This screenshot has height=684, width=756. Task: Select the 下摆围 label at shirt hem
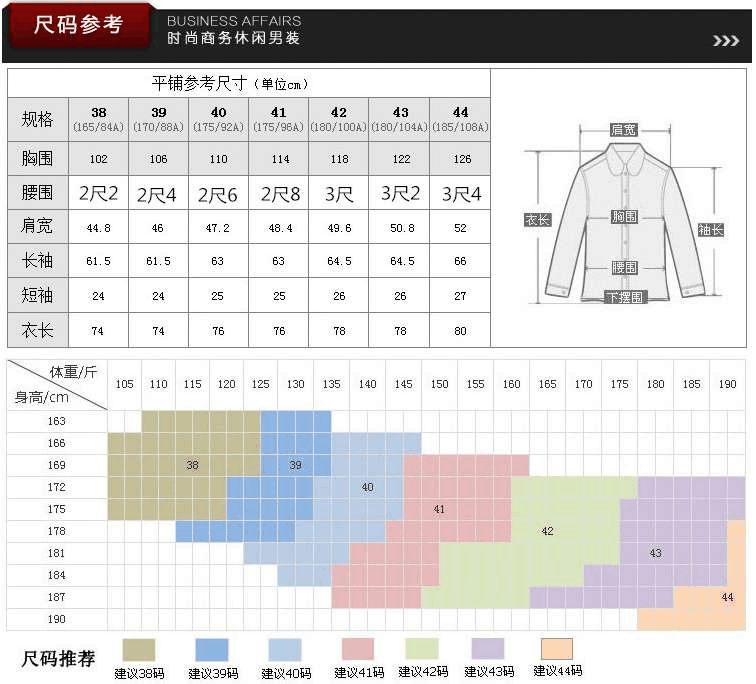coord(625,297)
